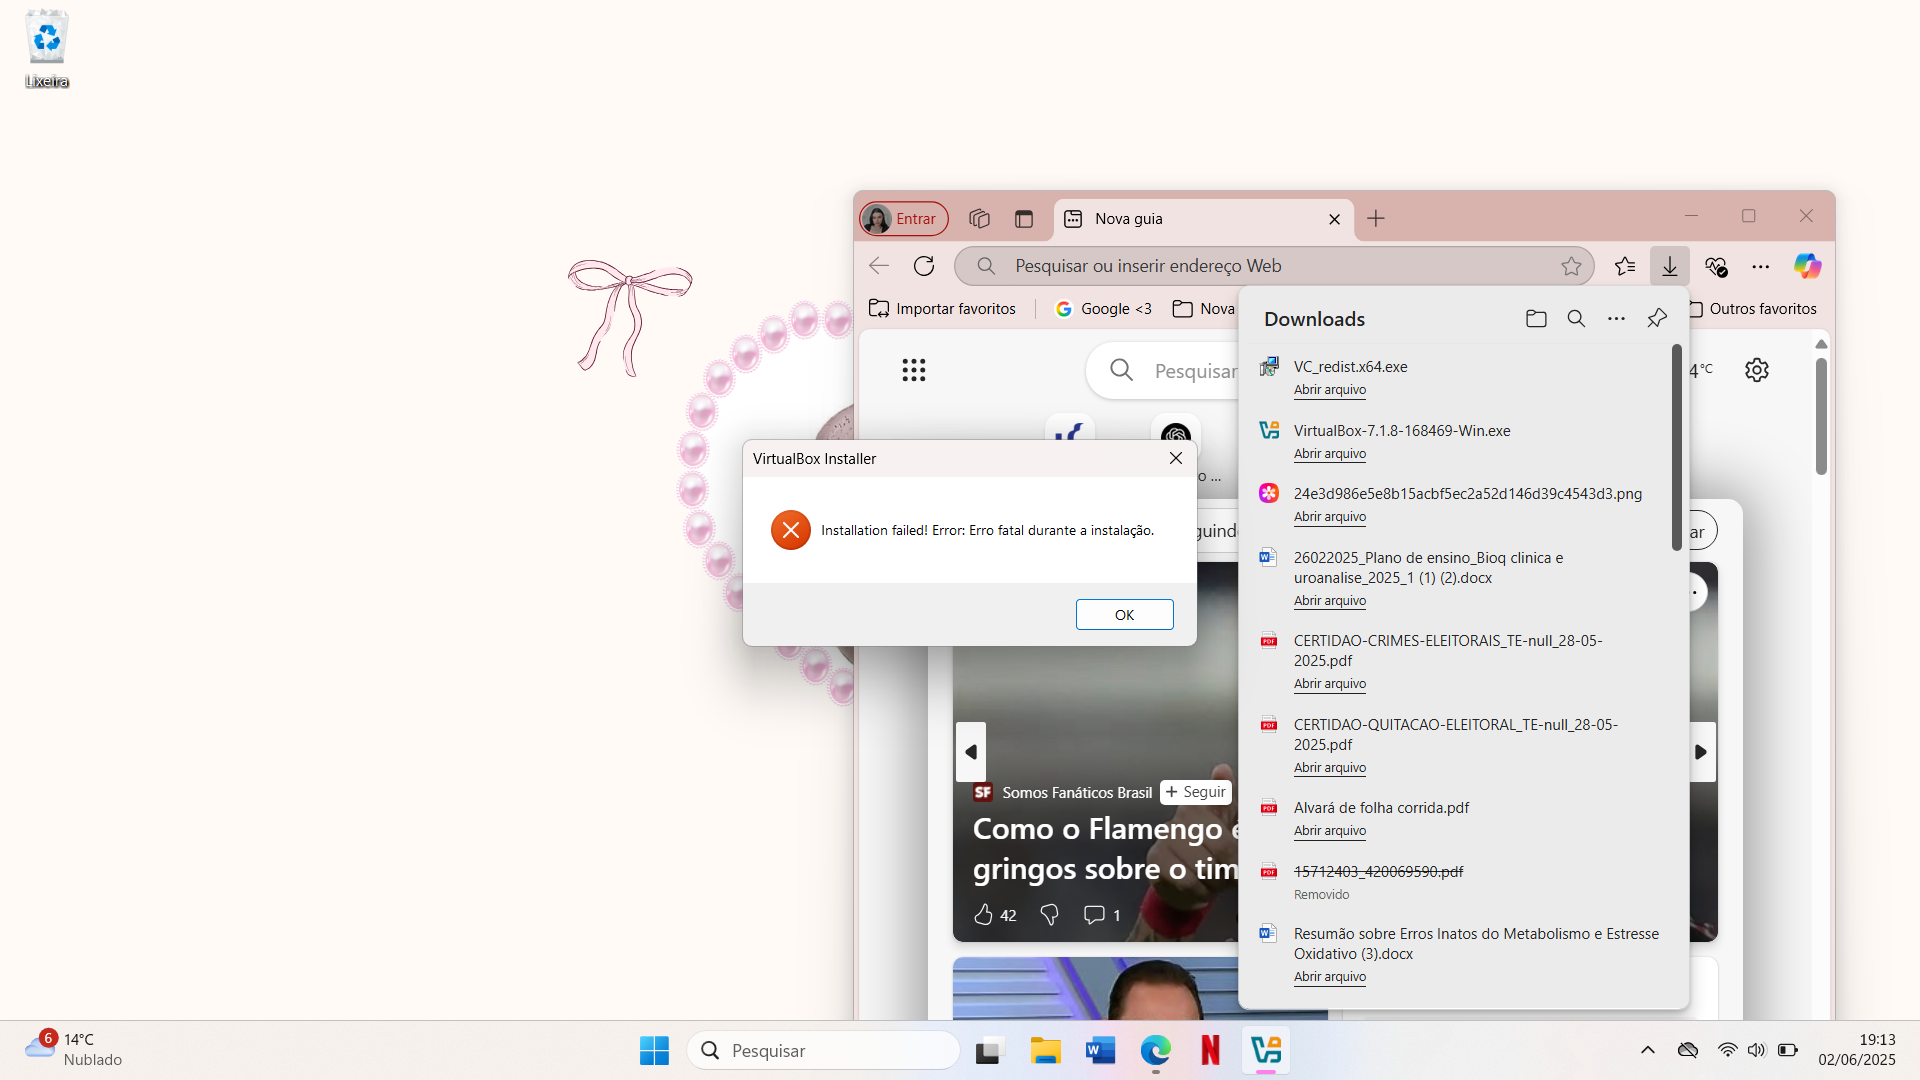Open Edge Settings and more menu

tap(1761, 266)
